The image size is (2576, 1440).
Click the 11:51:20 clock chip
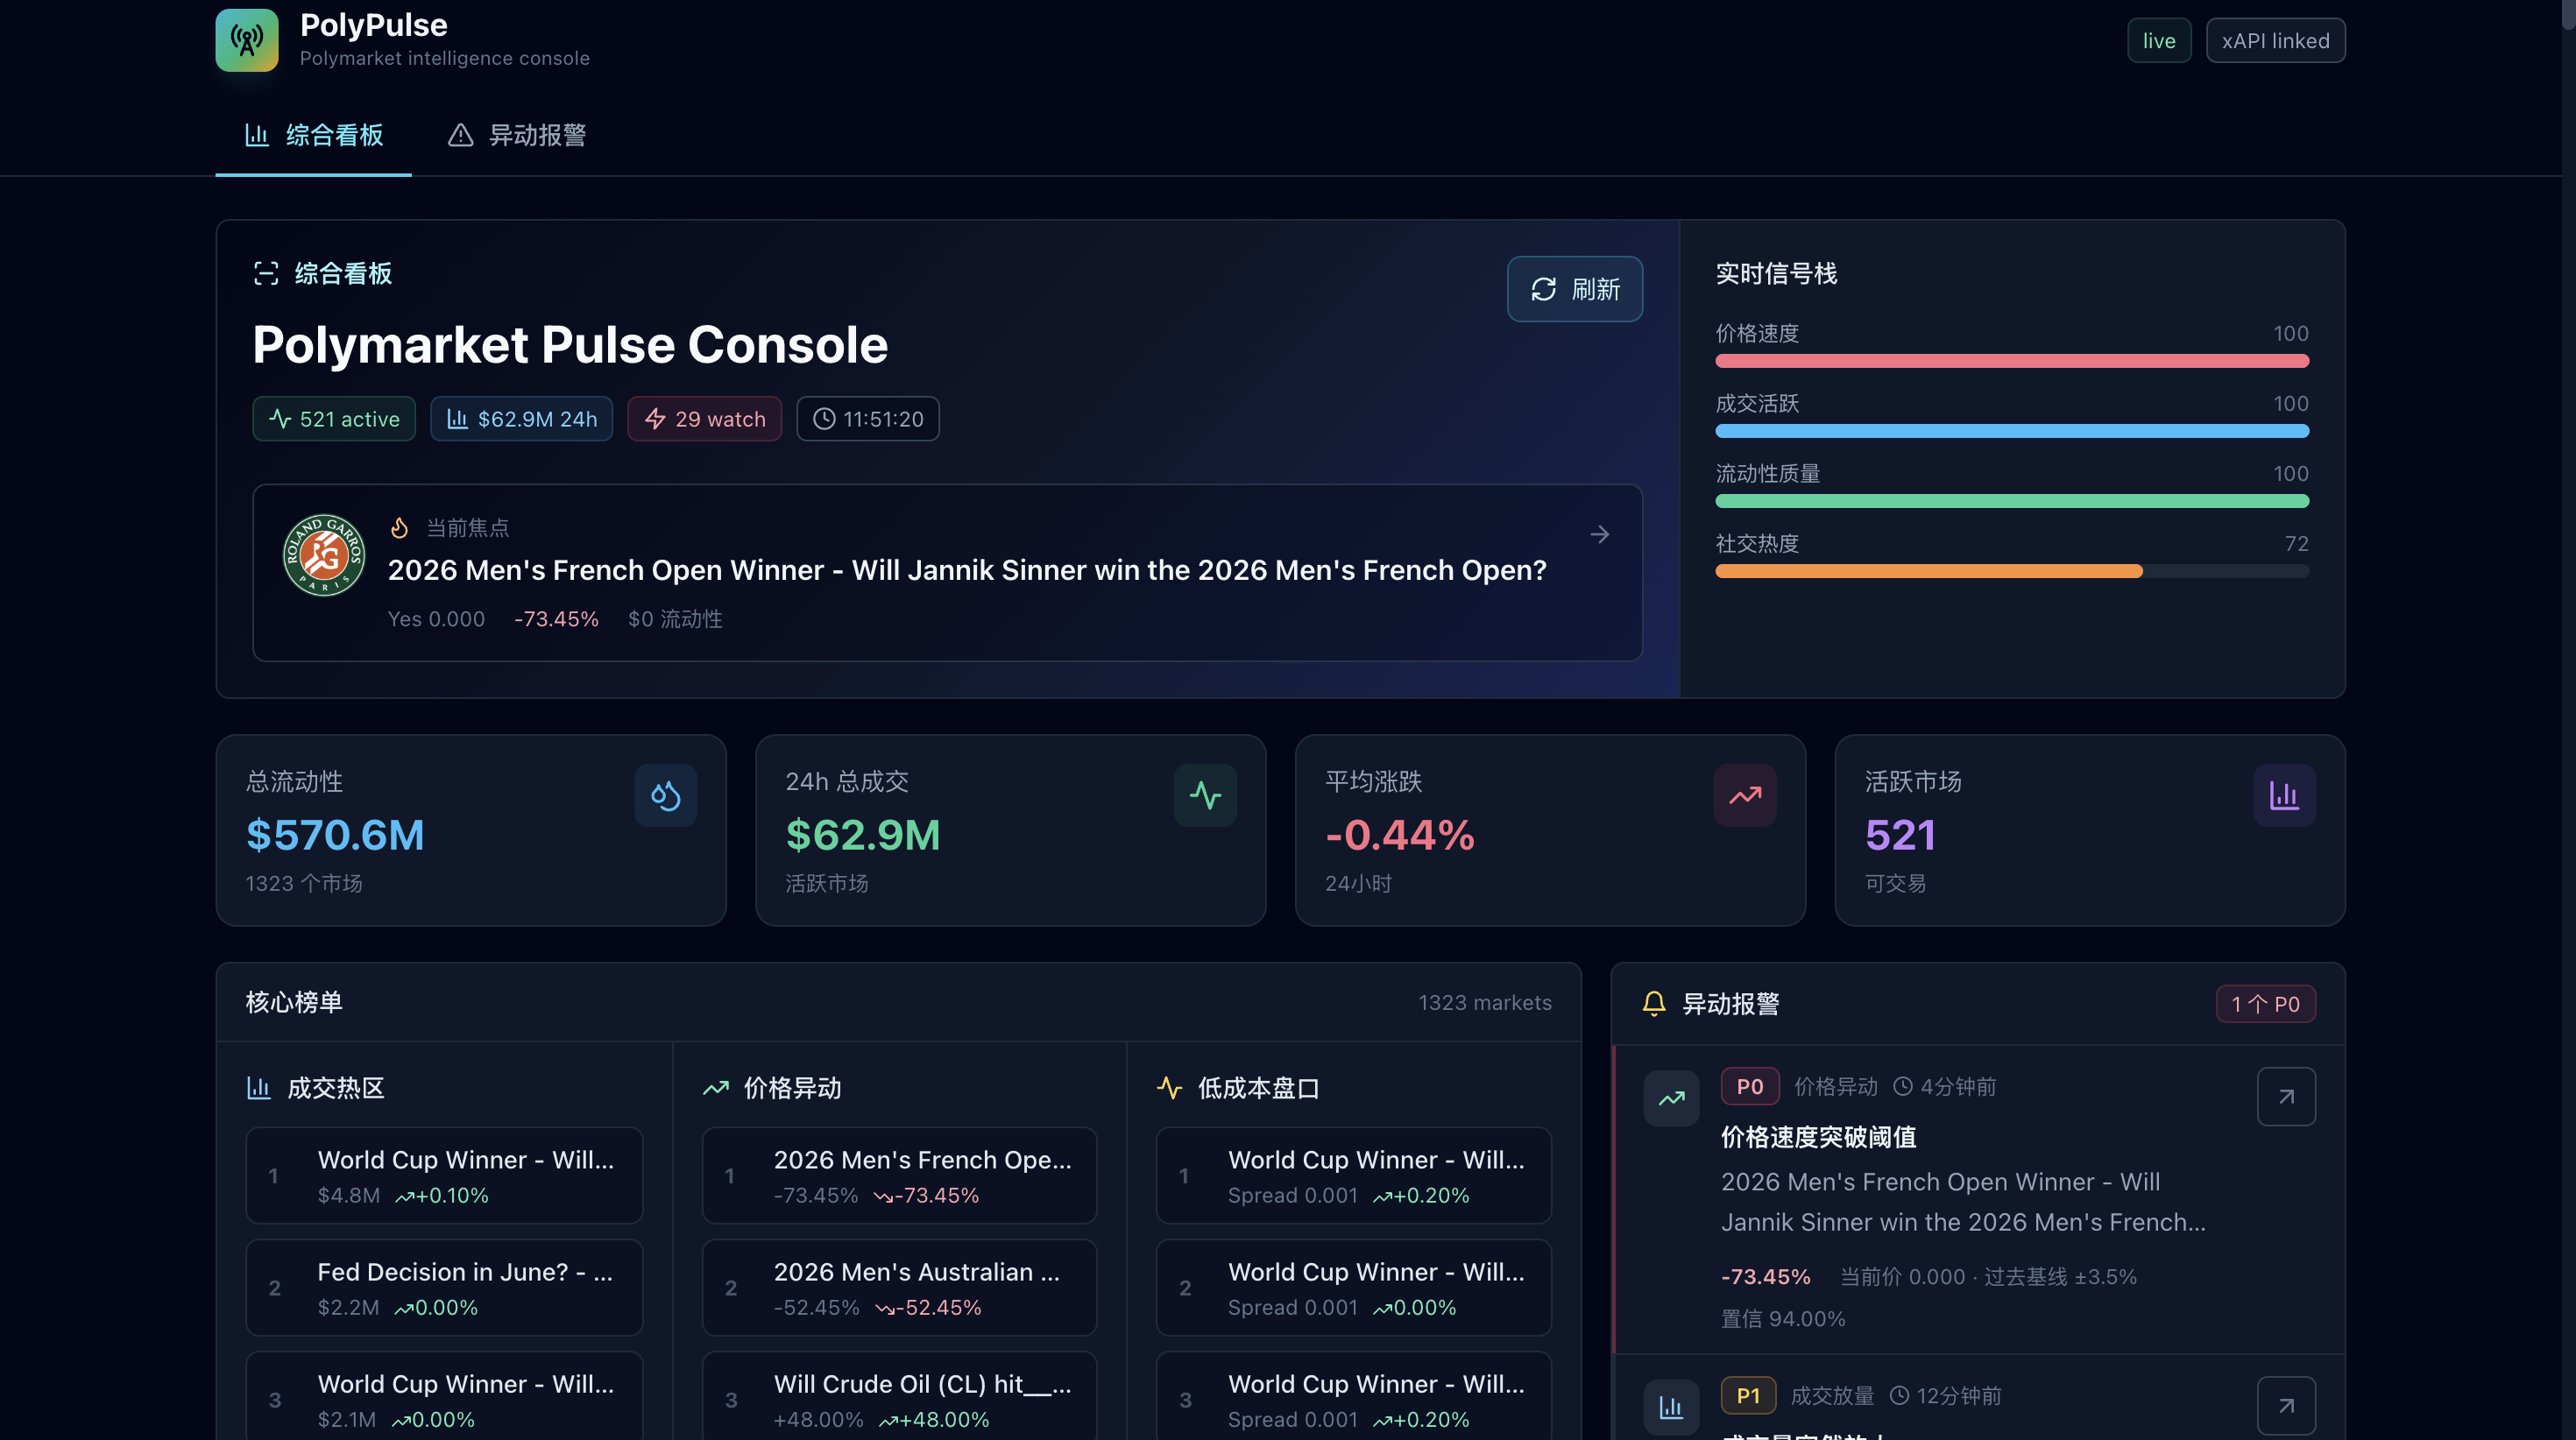click(868, 419)
